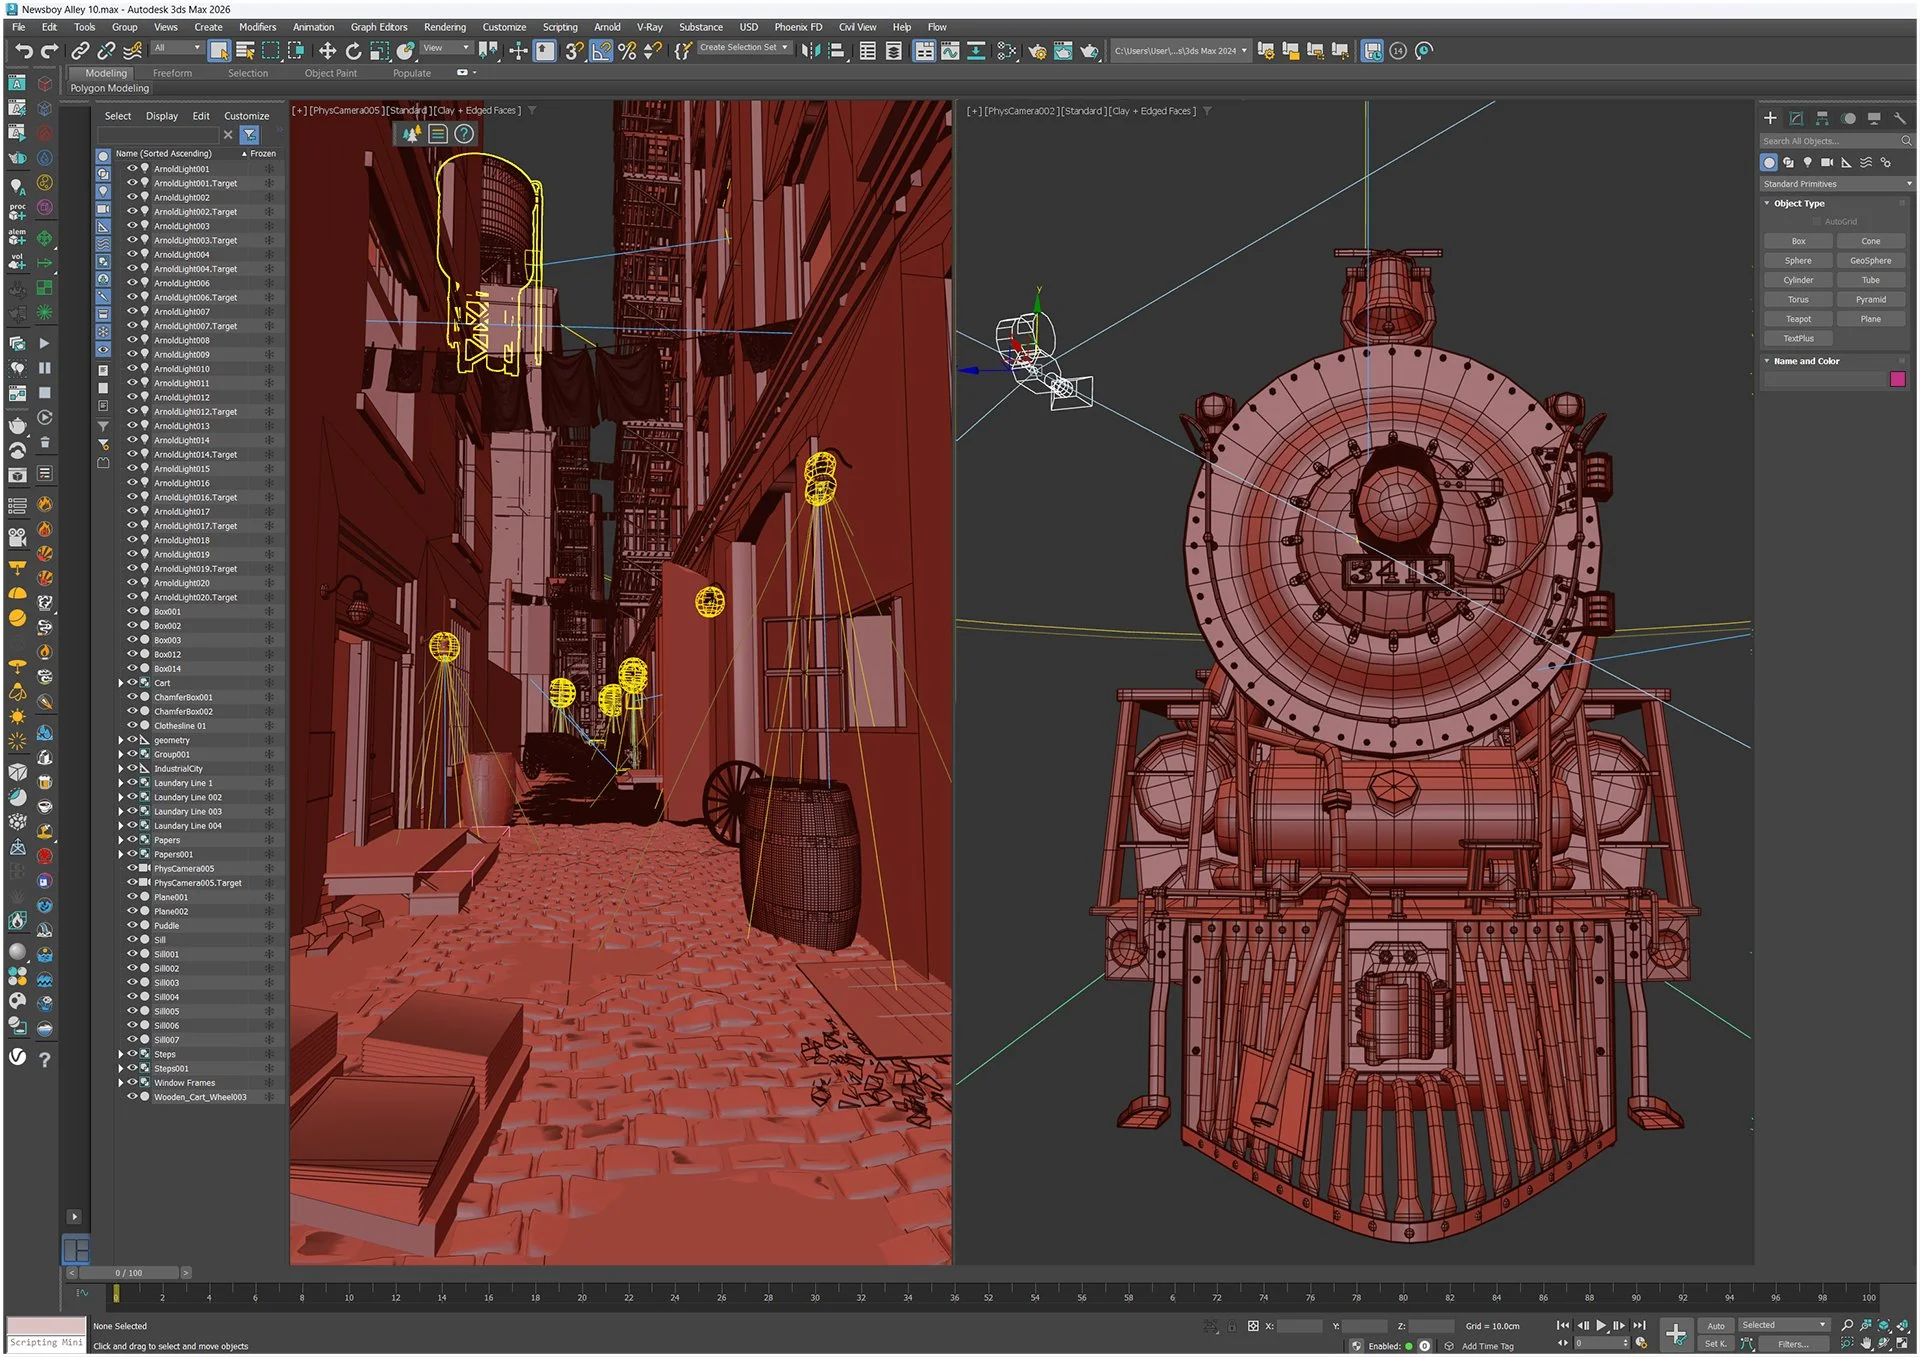Select the Rotate transform tool
Image resolution: width=1920 pixels, height=1357 pixels.
click(x=353, y=51)
